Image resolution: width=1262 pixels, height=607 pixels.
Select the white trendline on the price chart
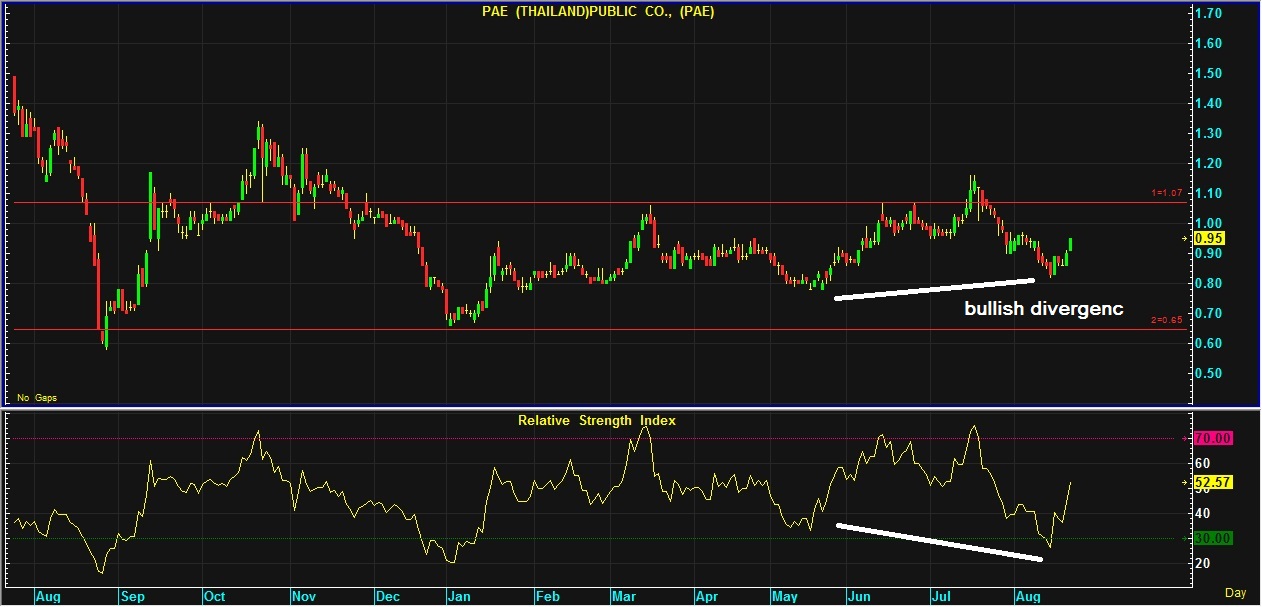coord(934,289)
